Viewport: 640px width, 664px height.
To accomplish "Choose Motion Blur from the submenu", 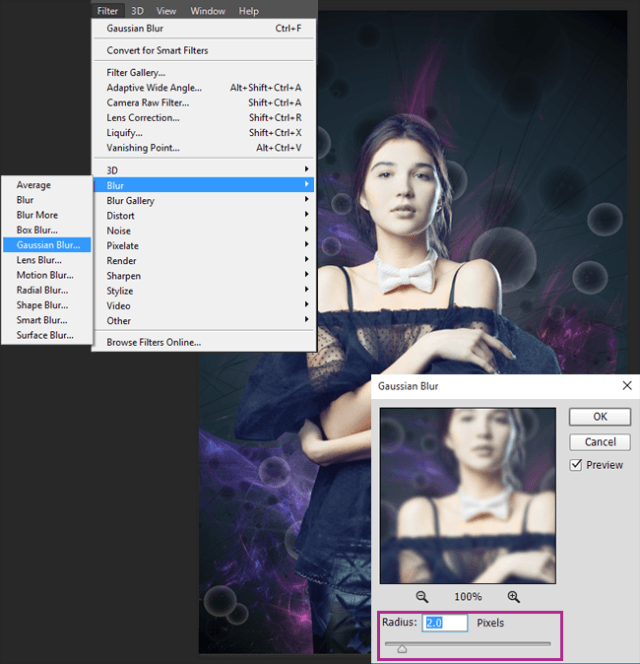I will pos(45,275).
